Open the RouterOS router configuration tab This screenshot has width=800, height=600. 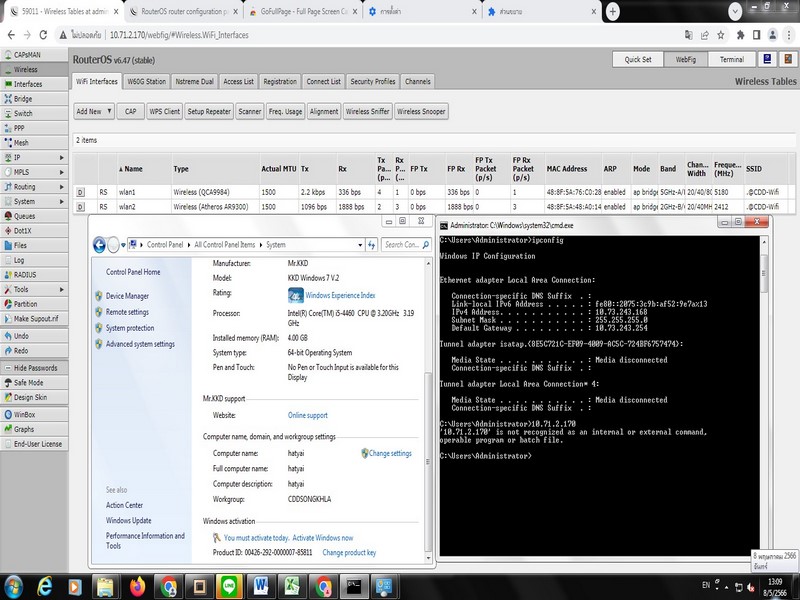[x=185, y=11]
